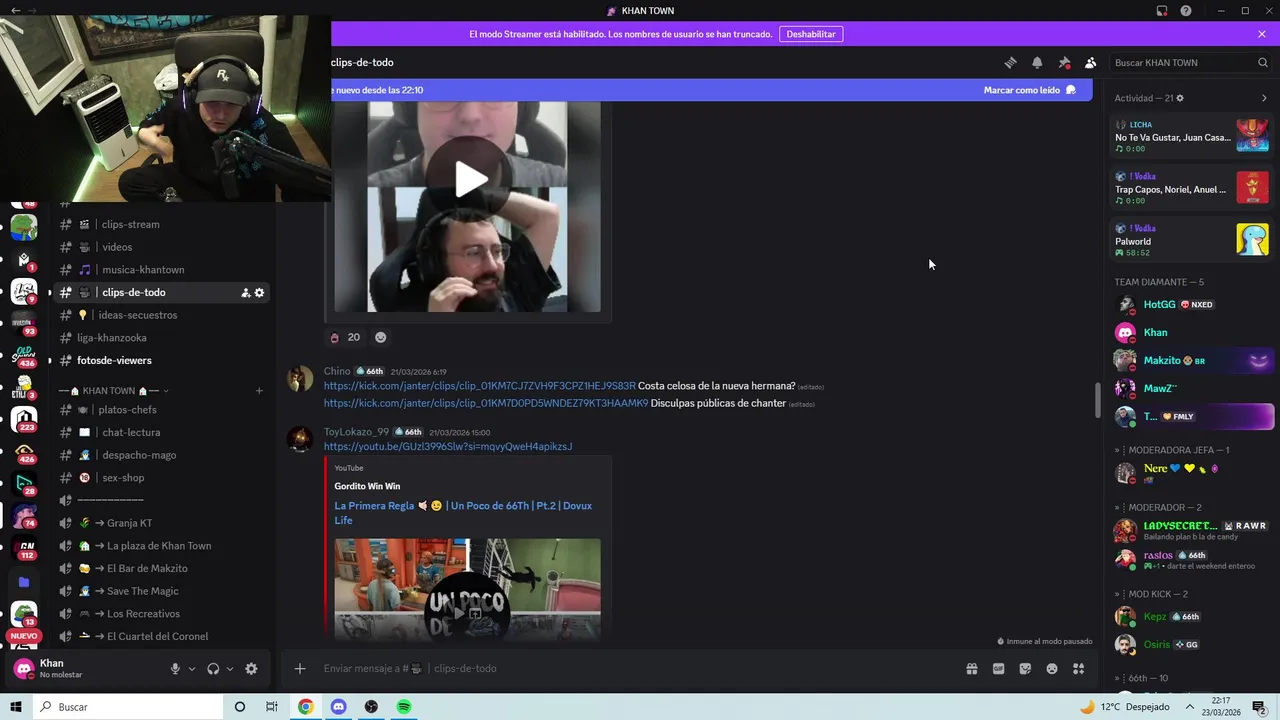Open the Threads icon in channel header

[1010, 62]
